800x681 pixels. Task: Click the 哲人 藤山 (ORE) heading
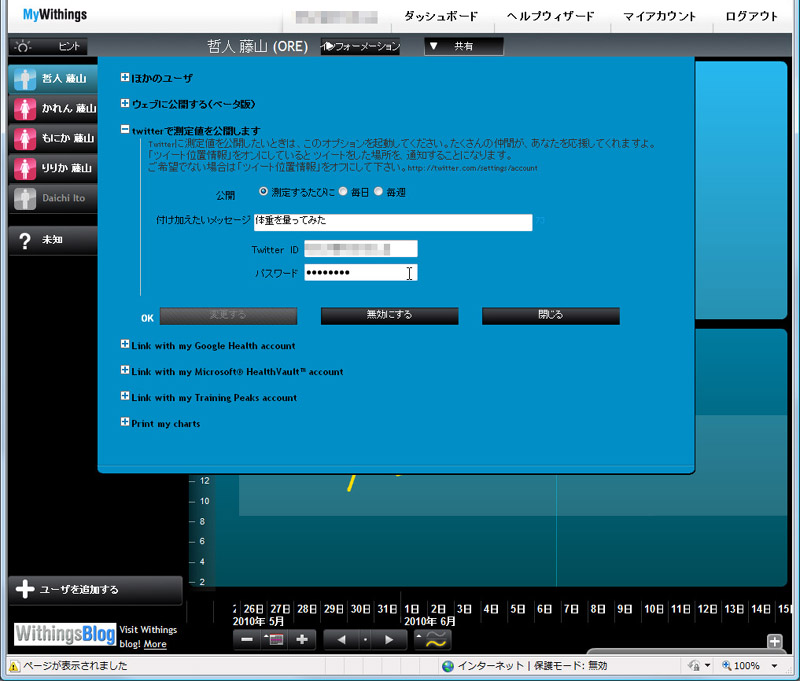coord(257,46)
